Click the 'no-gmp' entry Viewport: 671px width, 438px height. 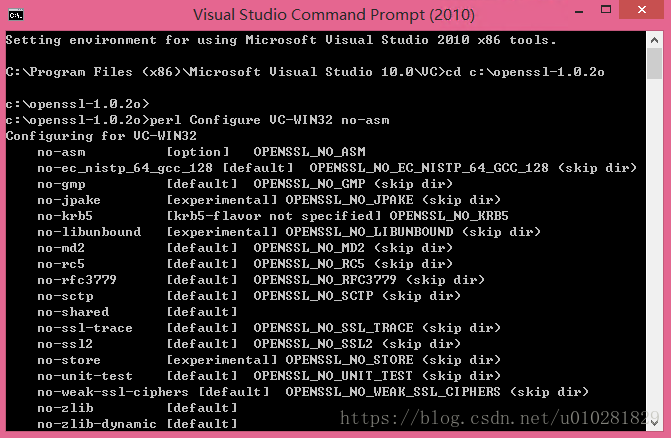coord(61,184)
